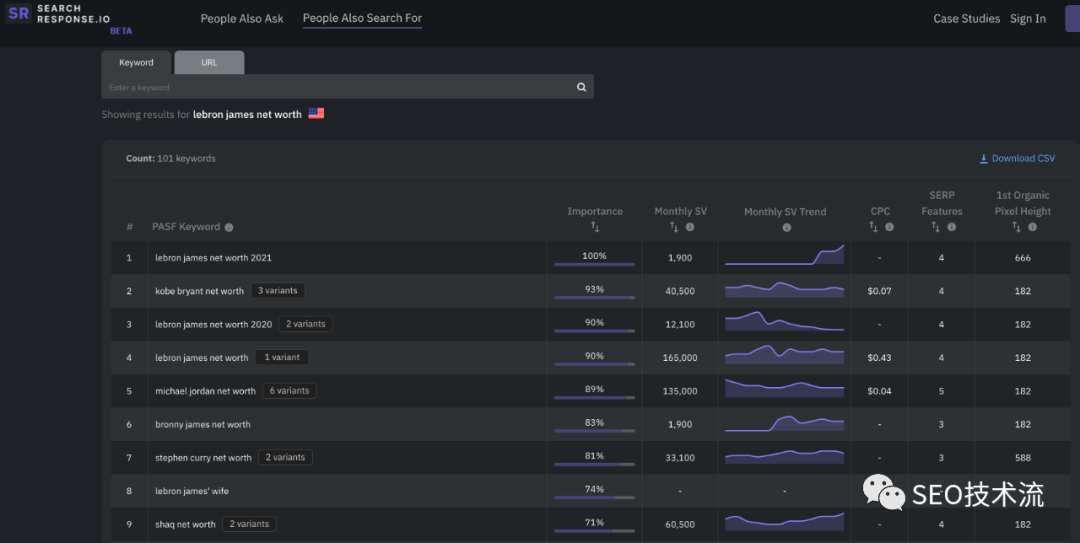Click the US flag country icon
The height and width of the screenshot is (543, 1080).
[x=316, y=114]
